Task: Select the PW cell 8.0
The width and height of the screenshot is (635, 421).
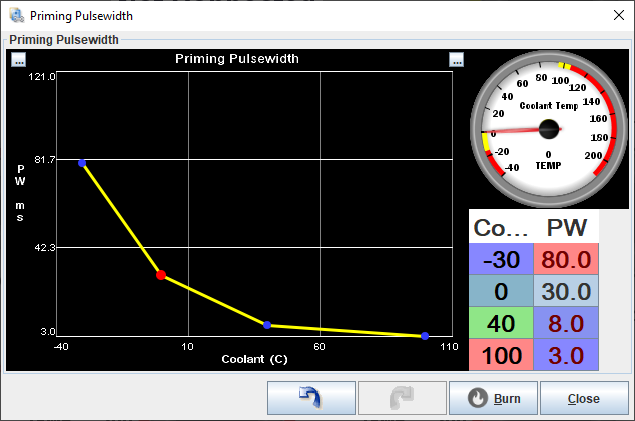Action: [566, 323]
